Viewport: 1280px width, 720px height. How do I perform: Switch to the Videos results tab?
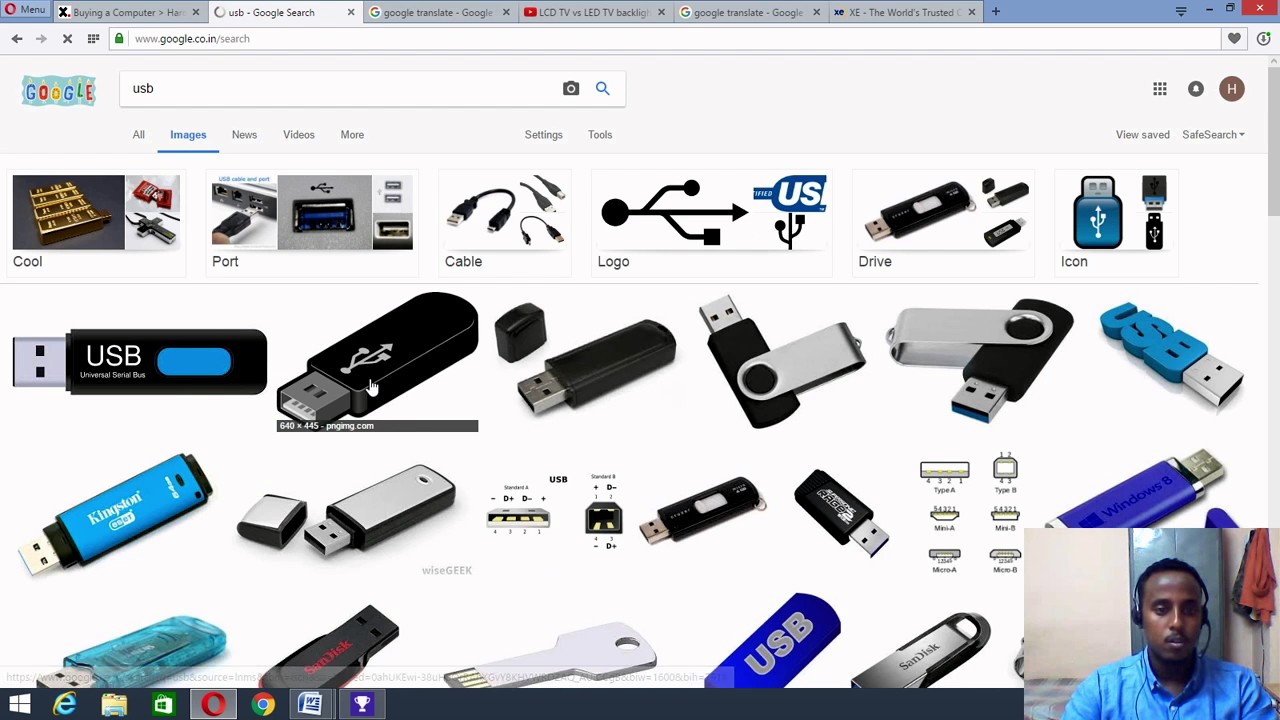coord(298,134)
